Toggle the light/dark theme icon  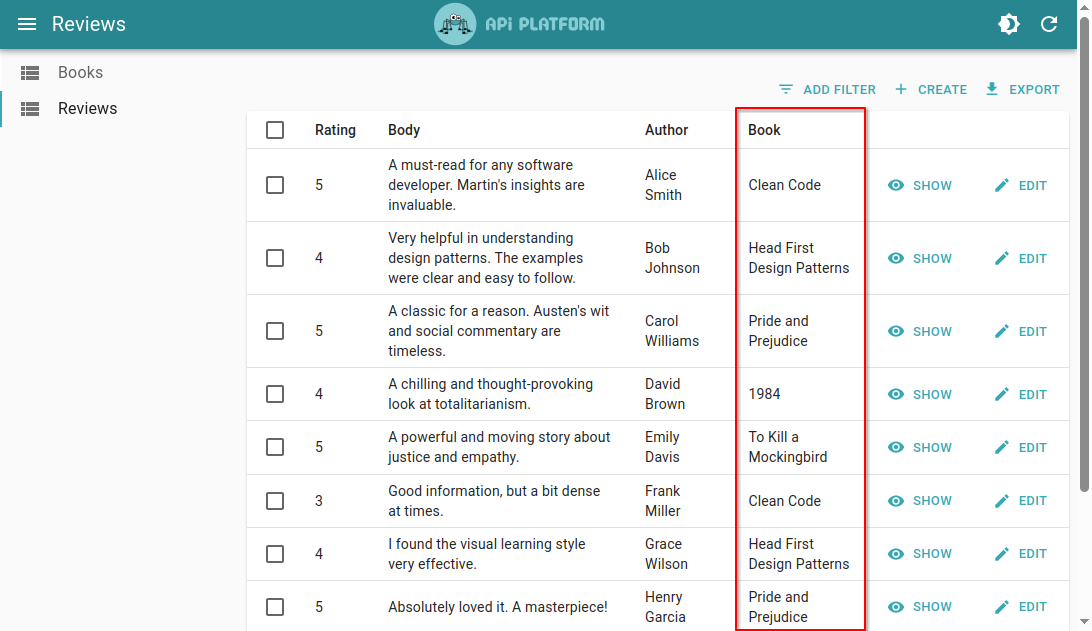pos(1008,24)
